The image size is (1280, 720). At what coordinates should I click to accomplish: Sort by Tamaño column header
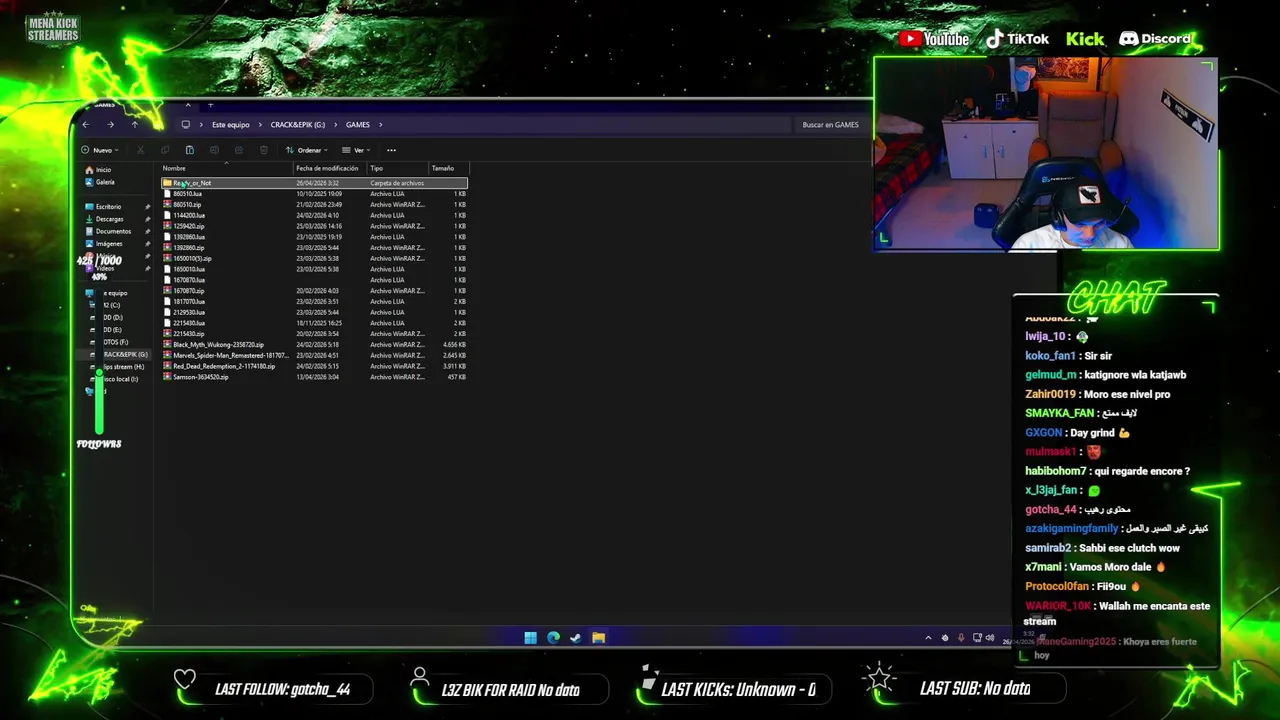[448, 168]
